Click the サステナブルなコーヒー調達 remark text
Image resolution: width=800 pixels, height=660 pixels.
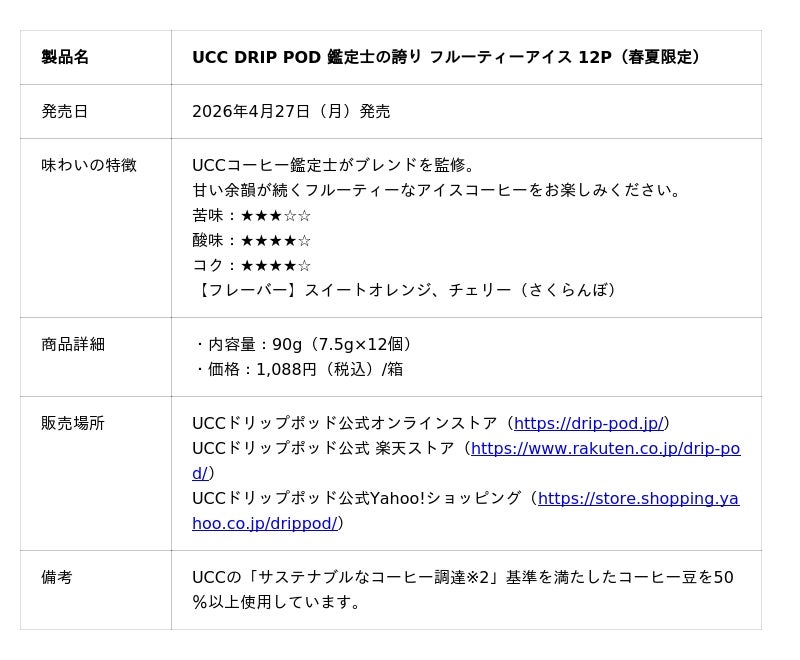pos(462,577)
